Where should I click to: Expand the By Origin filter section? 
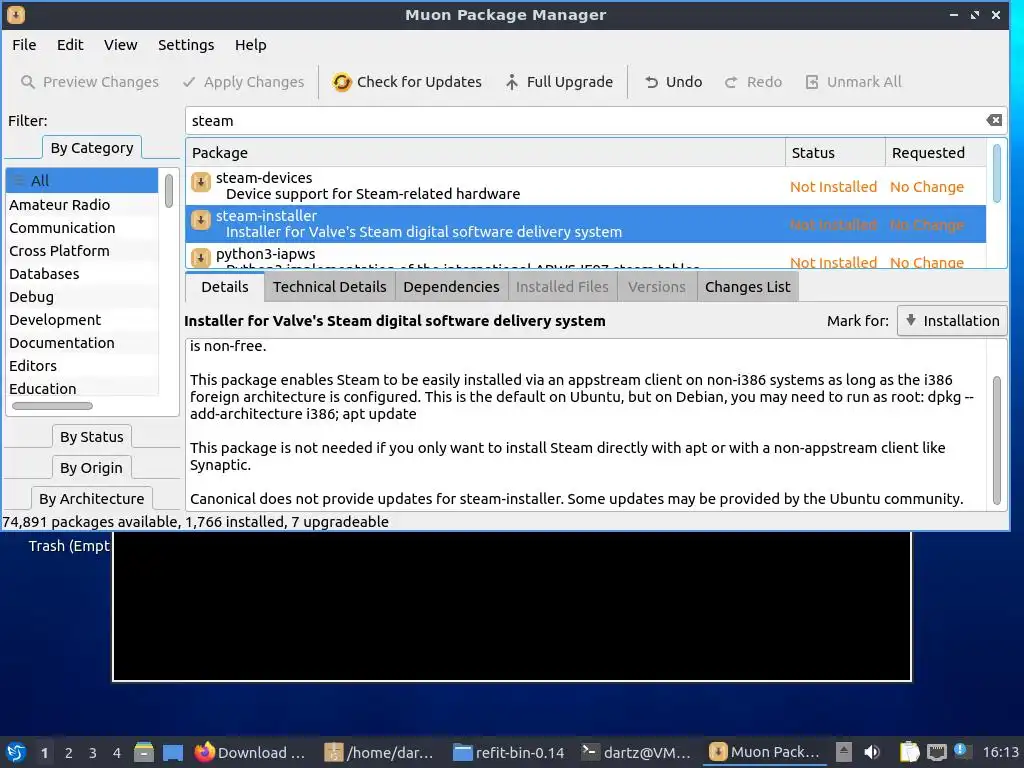(91, 468)
